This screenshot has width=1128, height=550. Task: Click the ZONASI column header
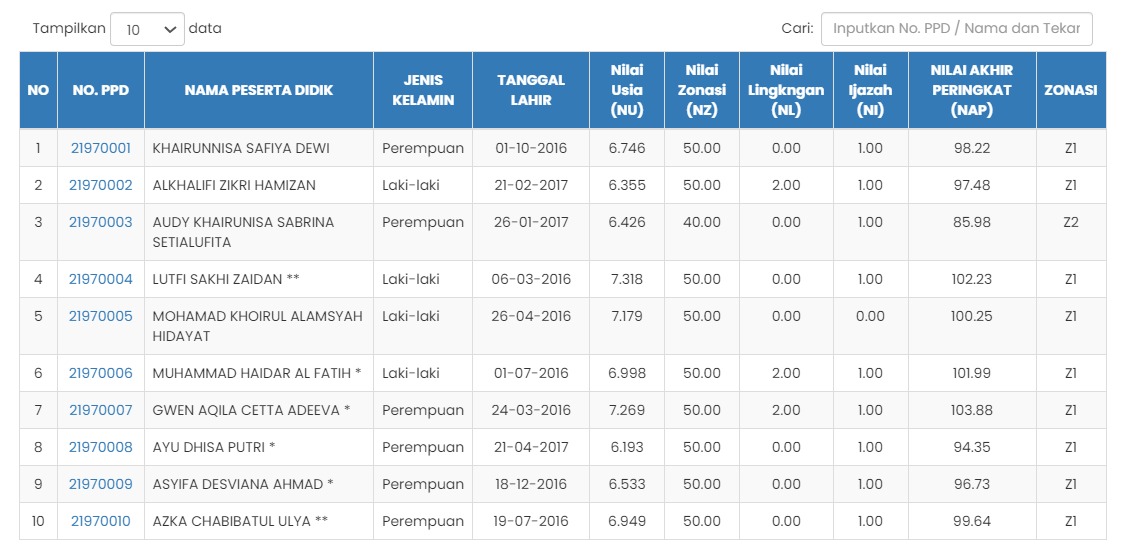point(1070,90)
